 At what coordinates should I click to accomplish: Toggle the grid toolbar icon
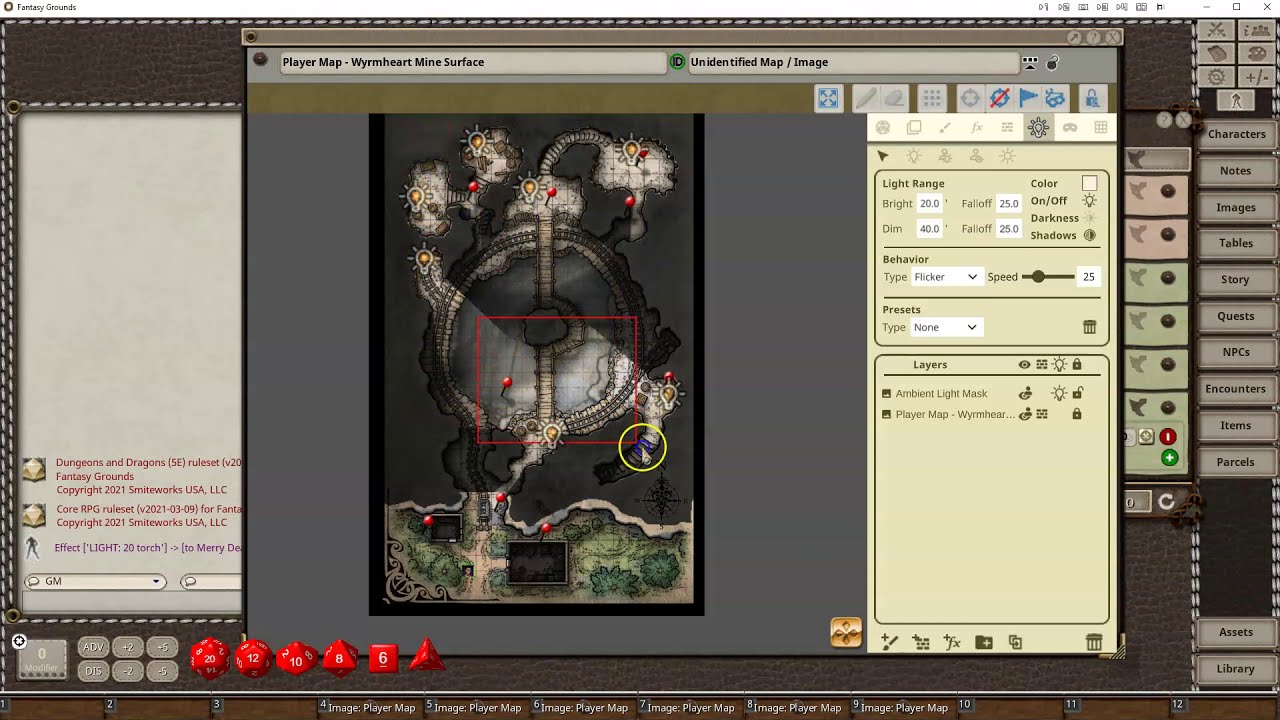pyautogui.click(x=932, y=98)
